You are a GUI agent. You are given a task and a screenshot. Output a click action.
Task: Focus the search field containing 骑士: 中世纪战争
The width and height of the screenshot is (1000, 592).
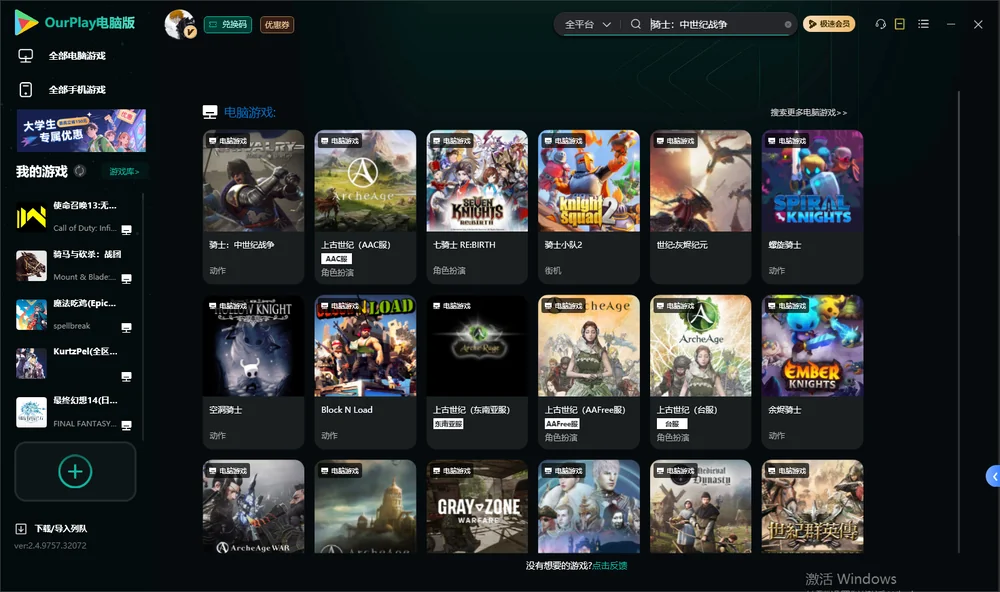tap(714, 24)
